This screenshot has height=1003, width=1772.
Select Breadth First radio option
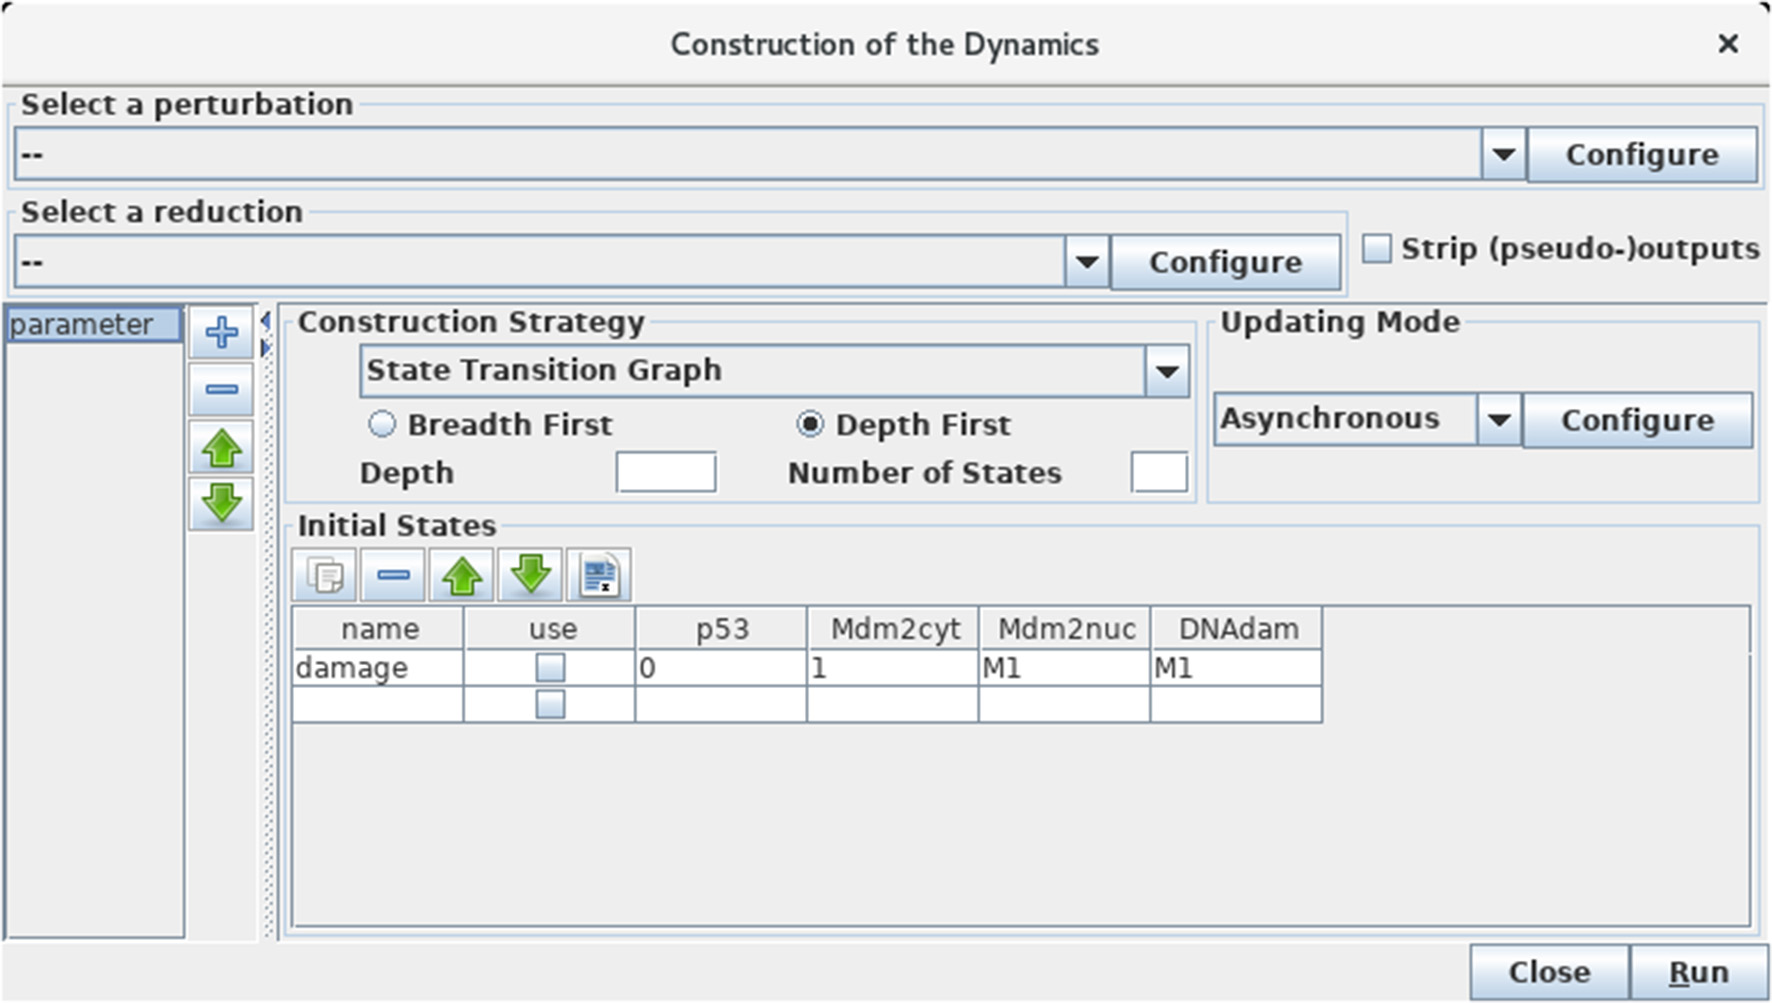[382, 424]
